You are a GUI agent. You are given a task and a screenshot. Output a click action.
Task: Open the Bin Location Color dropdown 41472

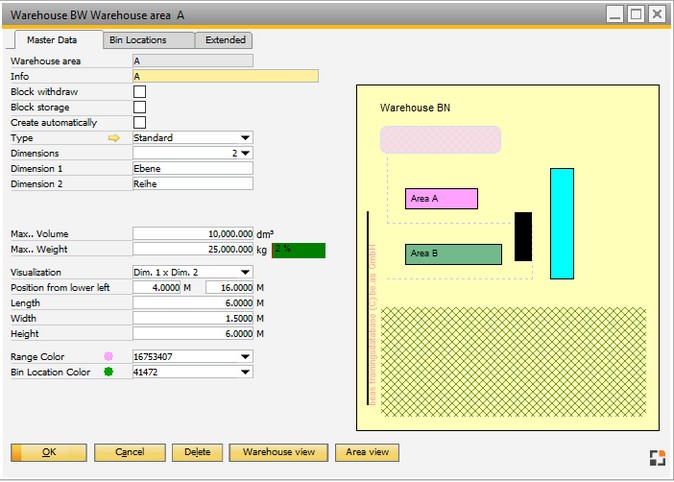[x=245, y=372]
